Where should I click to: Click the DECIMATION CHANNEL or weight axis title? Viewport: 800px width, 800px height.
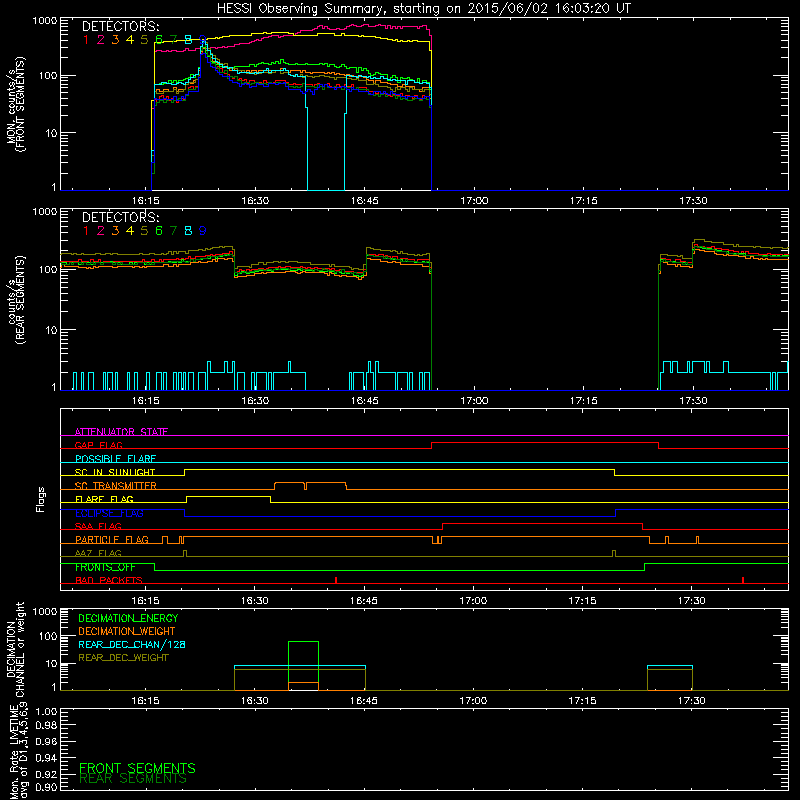tap(15, 649)
